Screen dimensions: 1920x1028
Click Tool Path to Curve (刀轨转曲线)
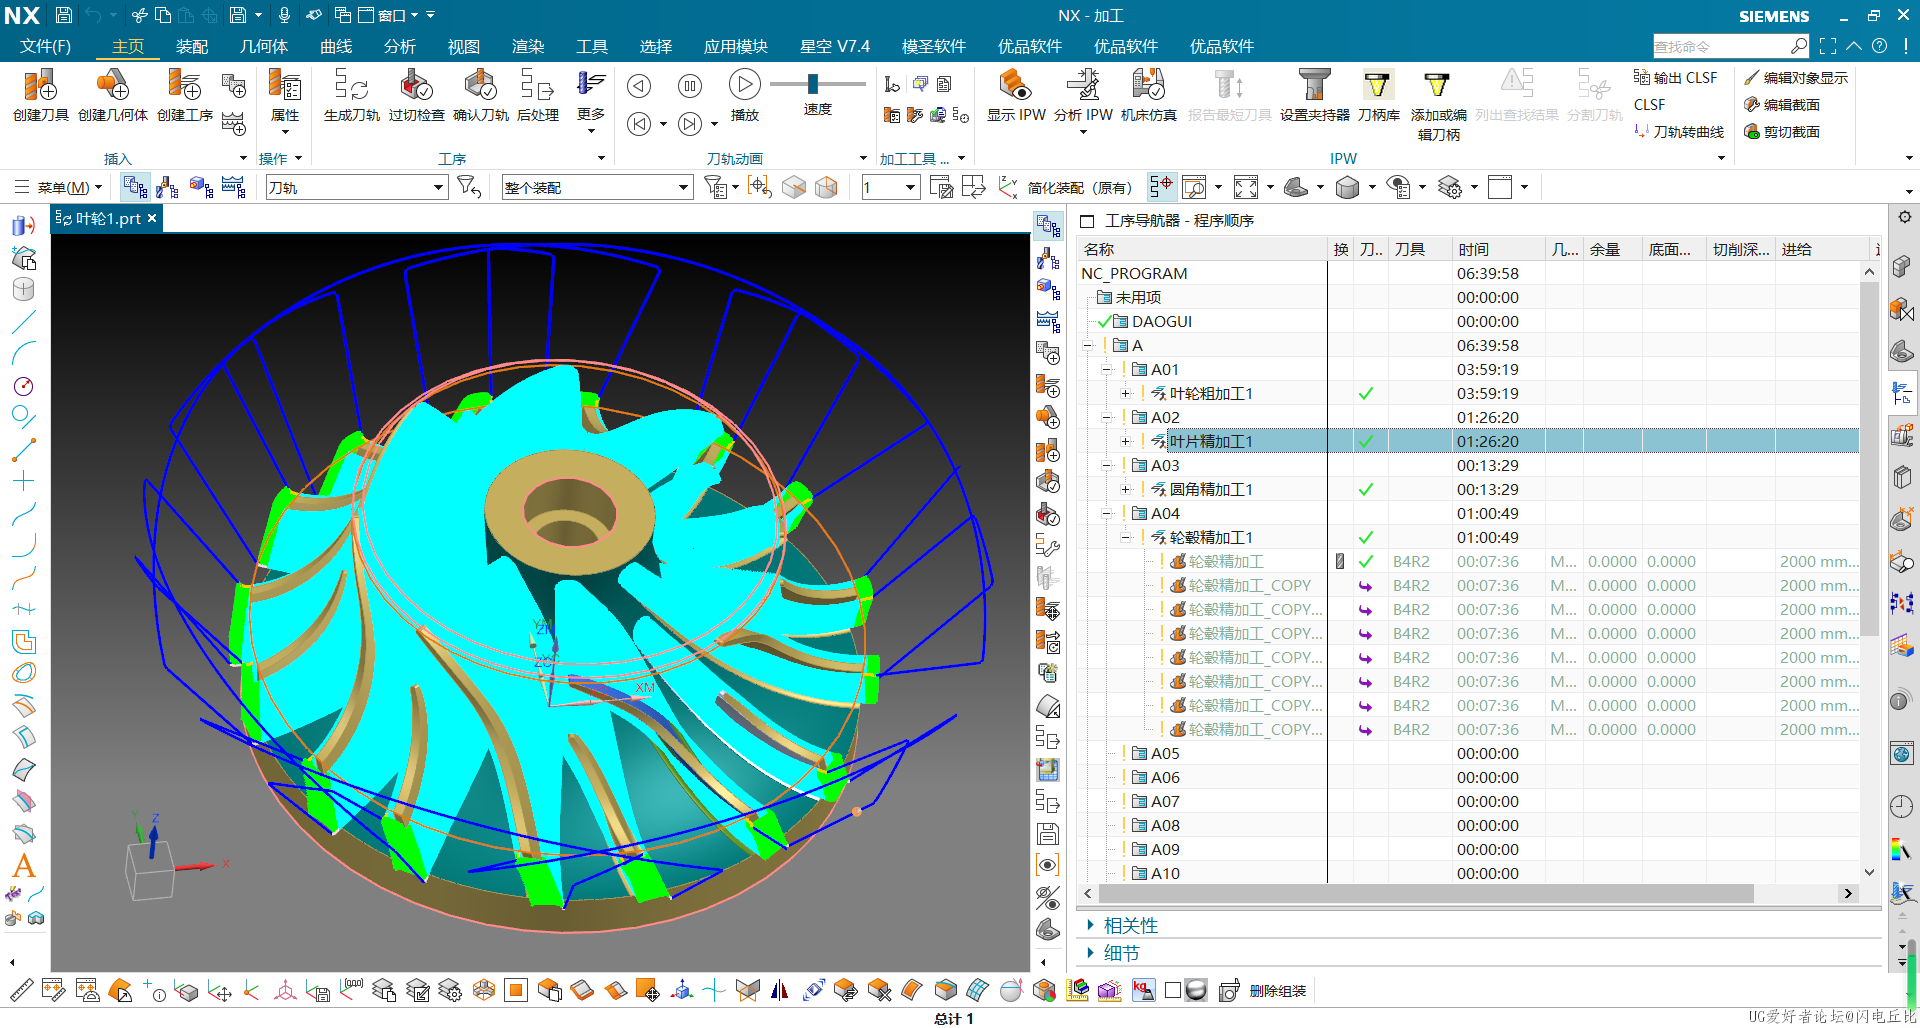[x=1679, y=131]
